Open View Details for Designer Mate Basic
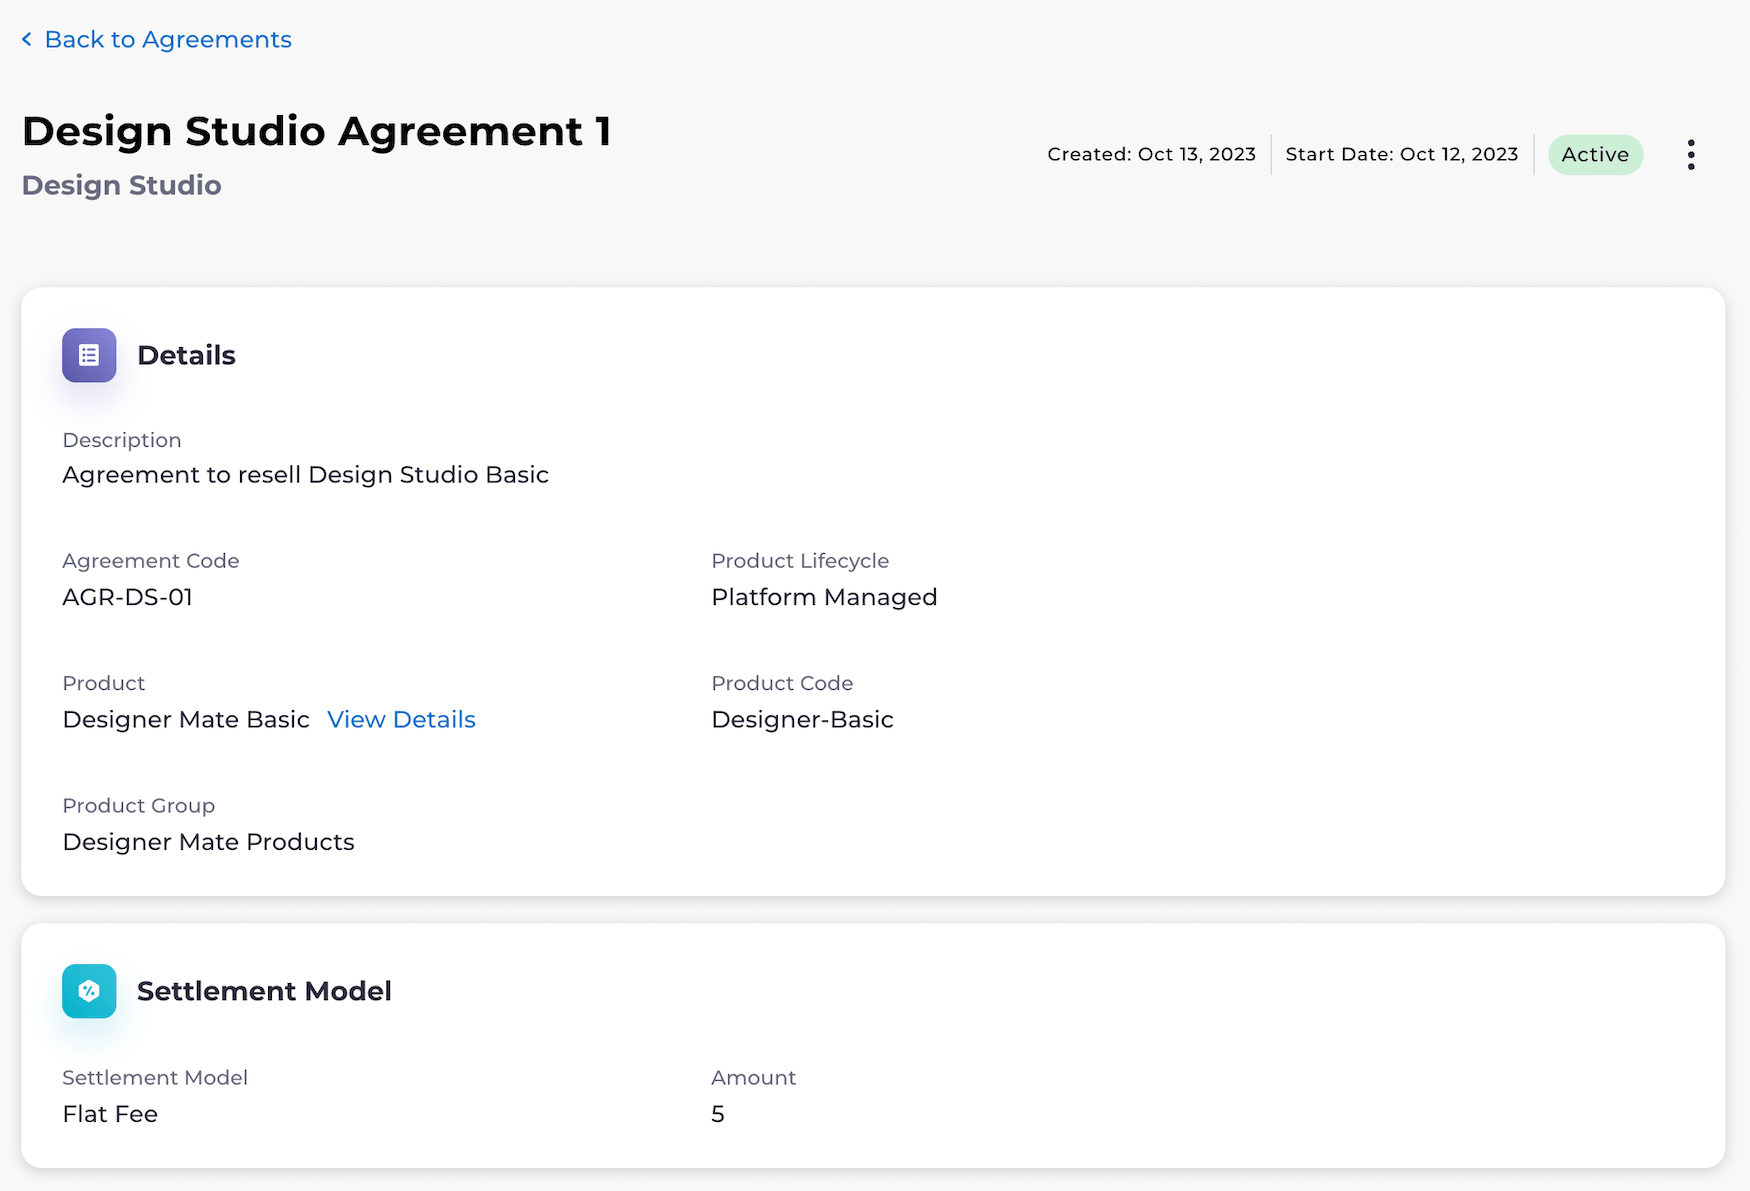 click(401, 719)
